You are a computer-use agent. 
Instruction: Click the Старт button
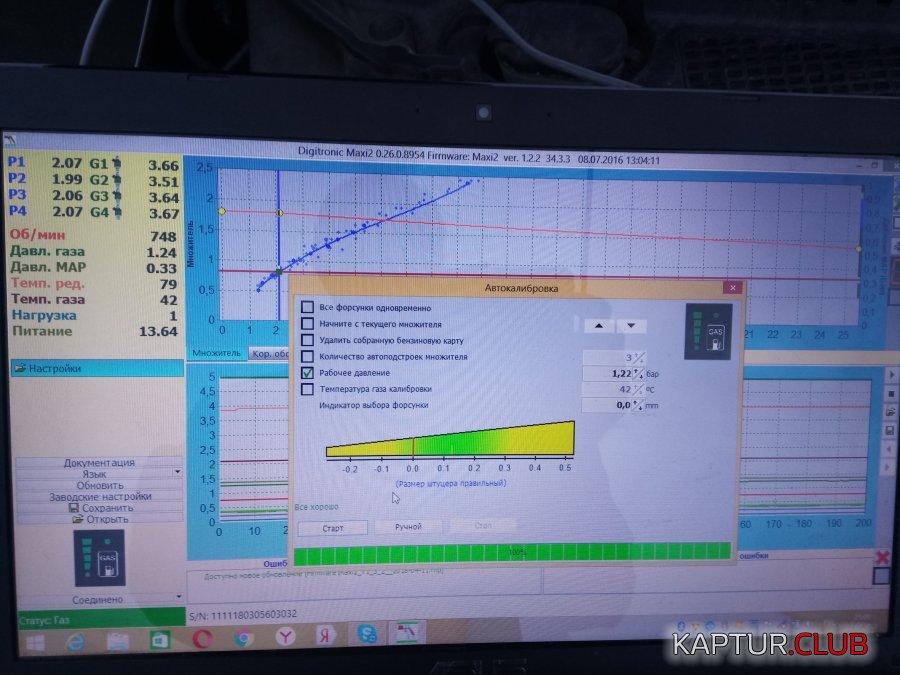(332, 527)
